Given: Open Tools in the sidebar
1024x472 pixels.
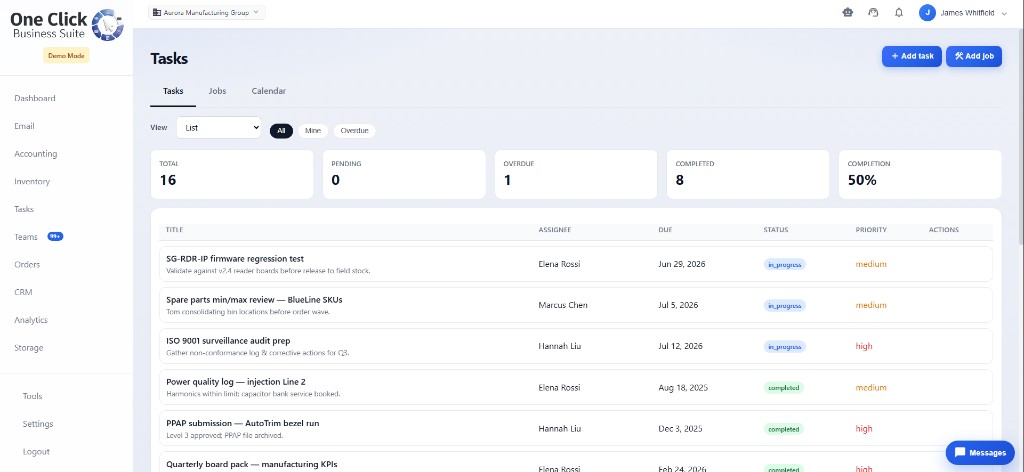Looking at the screenshot, I should pos(32,396).
